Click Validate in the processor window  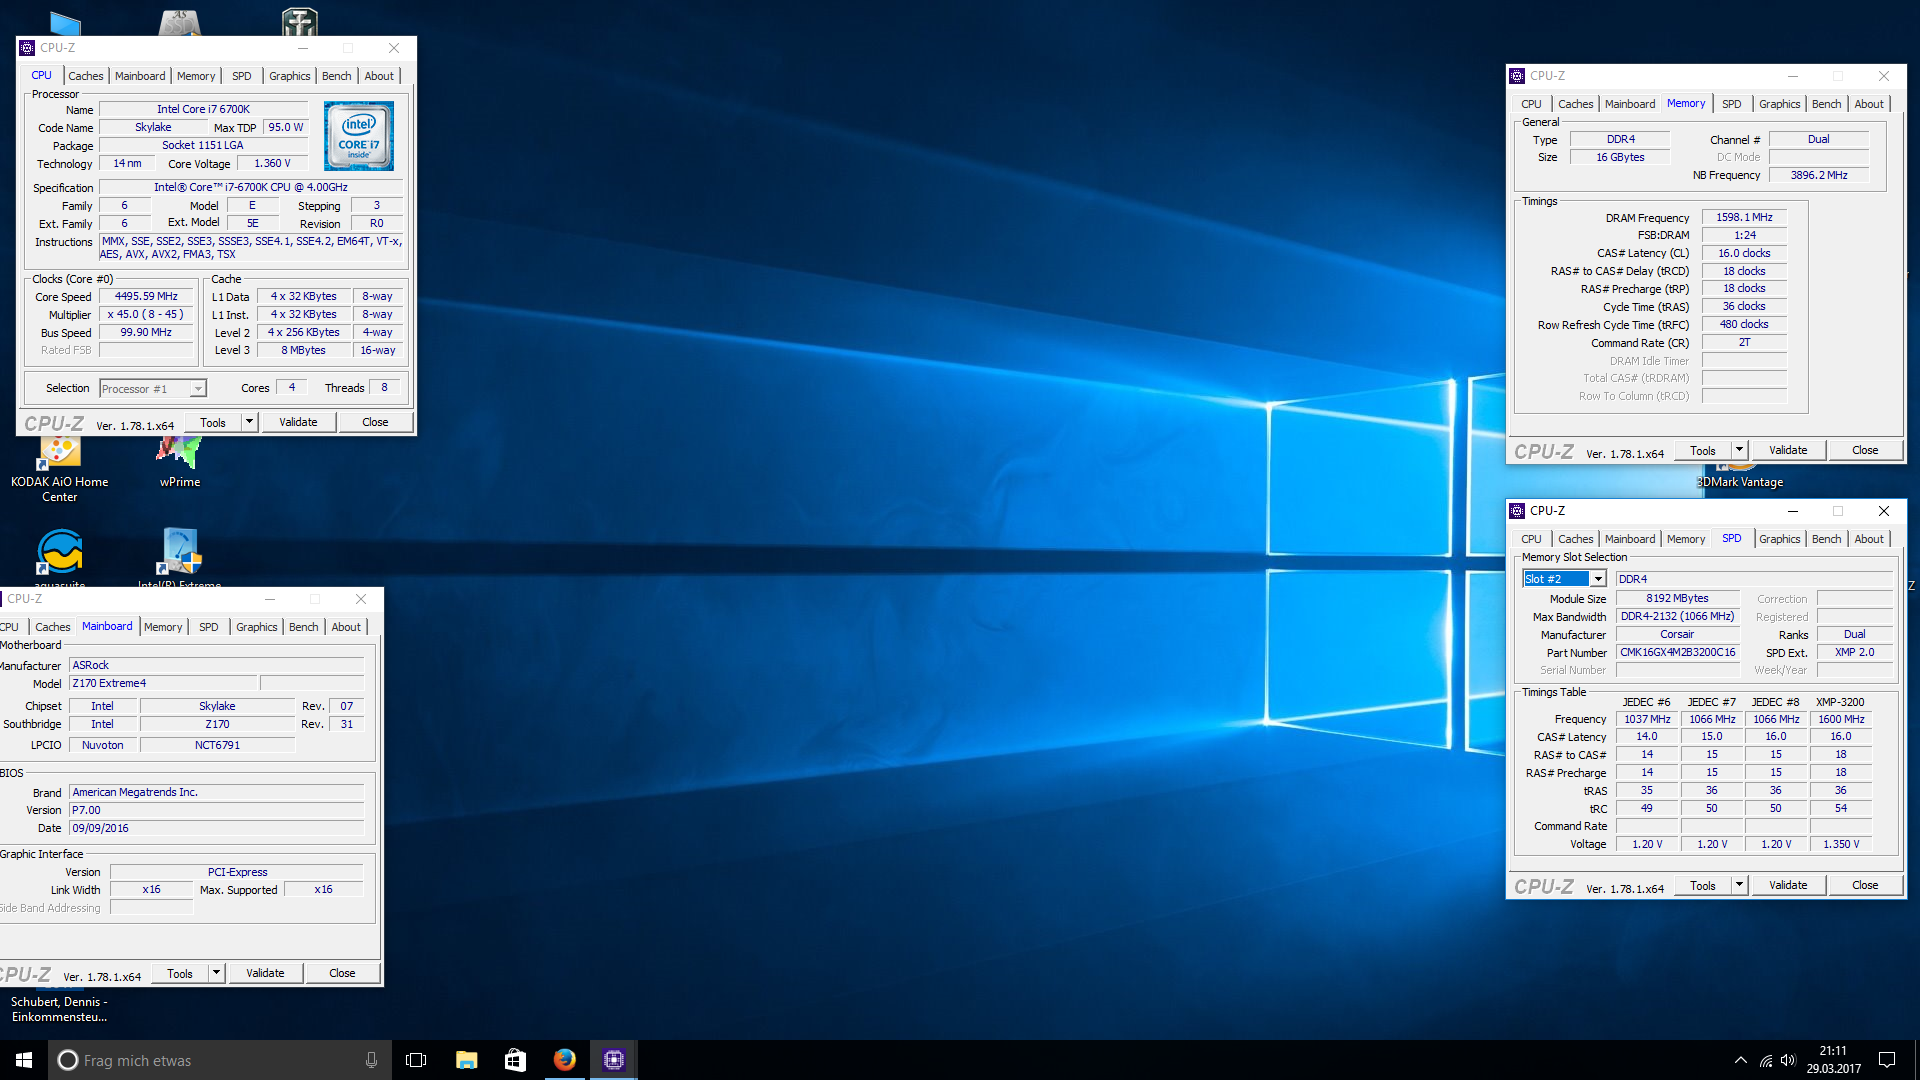click(298, 423)
